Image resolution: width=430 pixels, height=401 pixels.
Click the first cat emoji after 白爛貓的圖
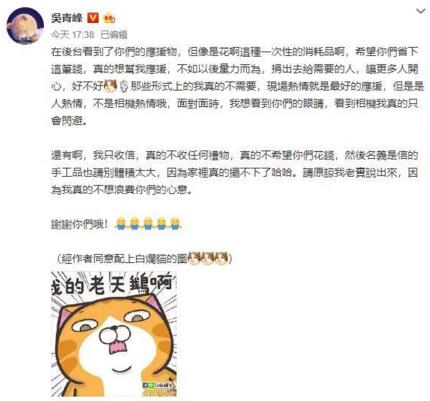coord(194,258)
